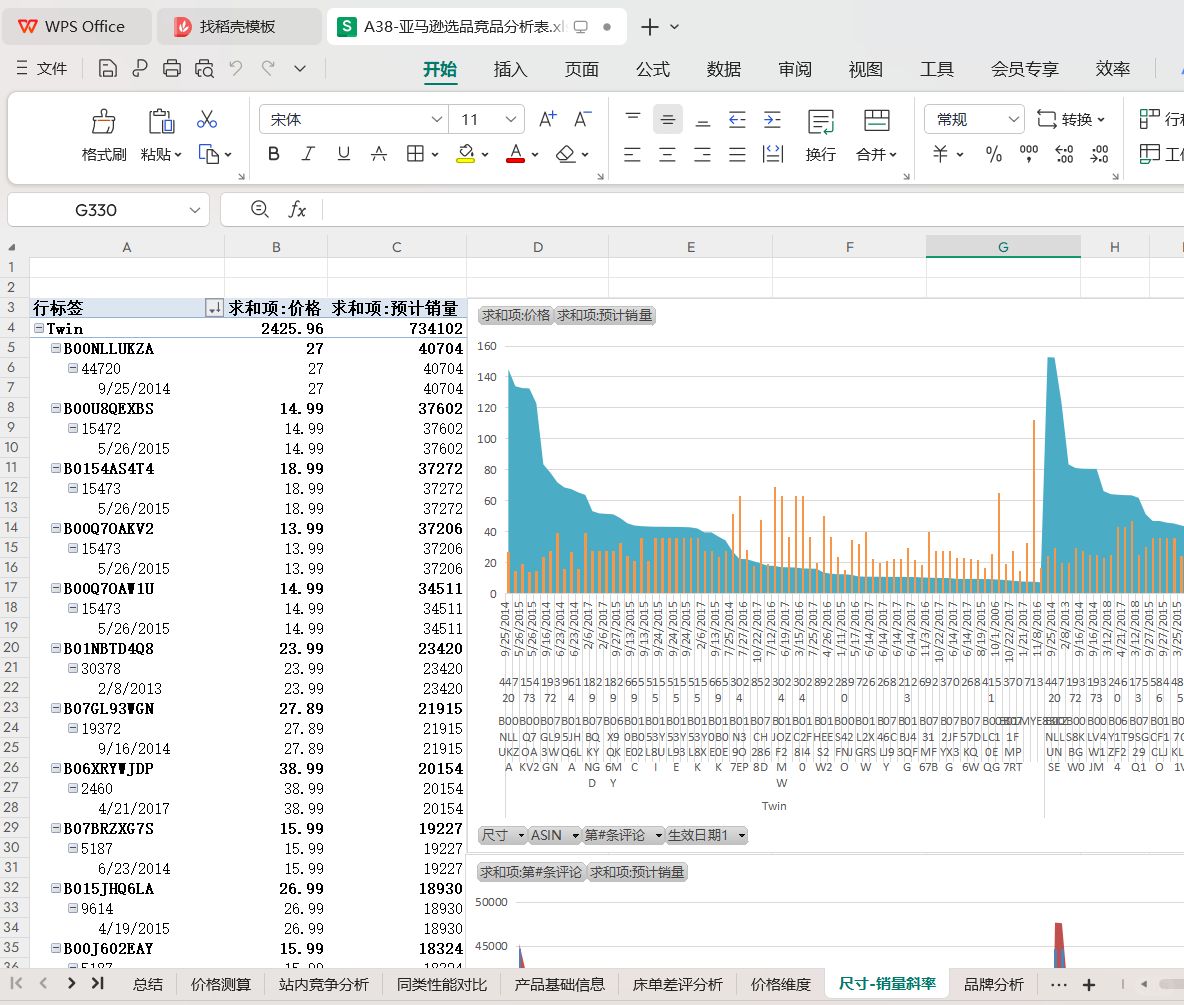The height and width of the screenshot is (1005, 1184).
Task: Toggle Strikethrough formatting
Action: pyautogui.click(x=379, y=154)
